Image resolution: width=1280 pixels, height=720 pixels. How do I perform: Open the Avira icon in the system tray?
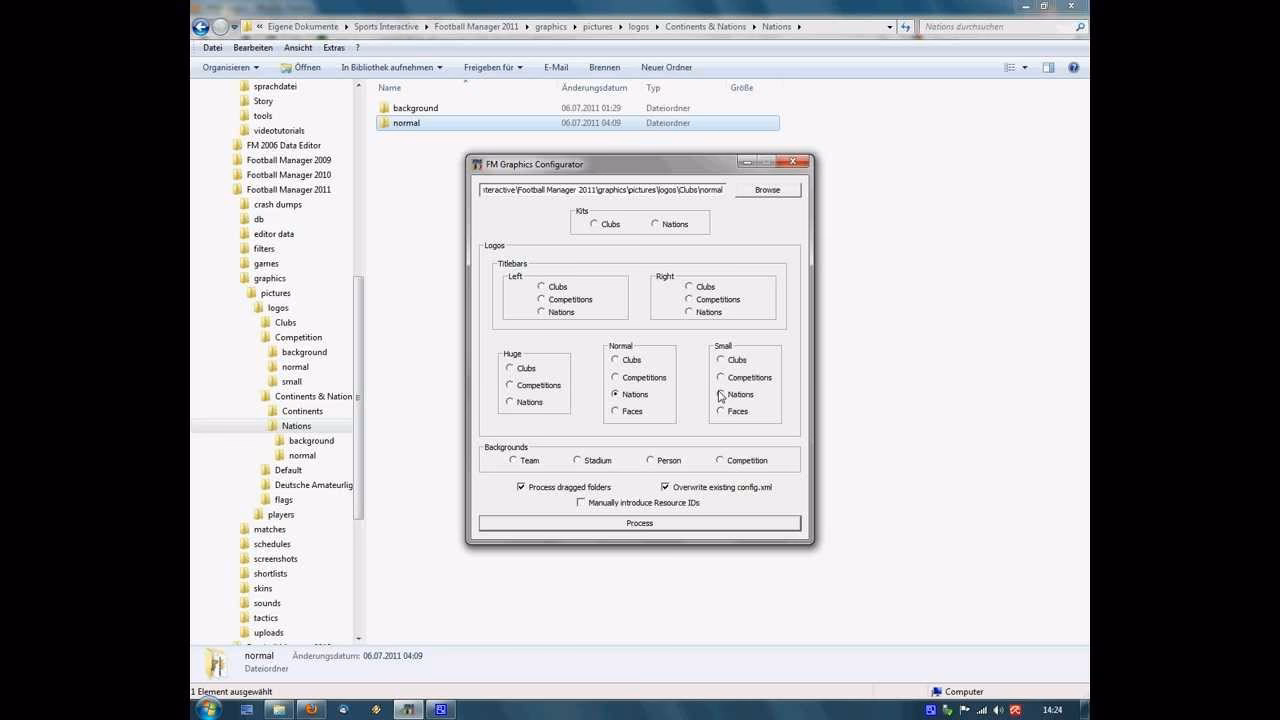click(x=1015, y=711)
